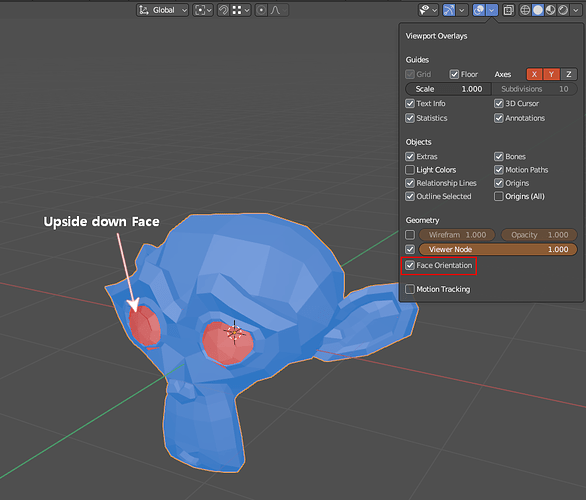Disable the Bones overlay checkbox

coord(499,156)
